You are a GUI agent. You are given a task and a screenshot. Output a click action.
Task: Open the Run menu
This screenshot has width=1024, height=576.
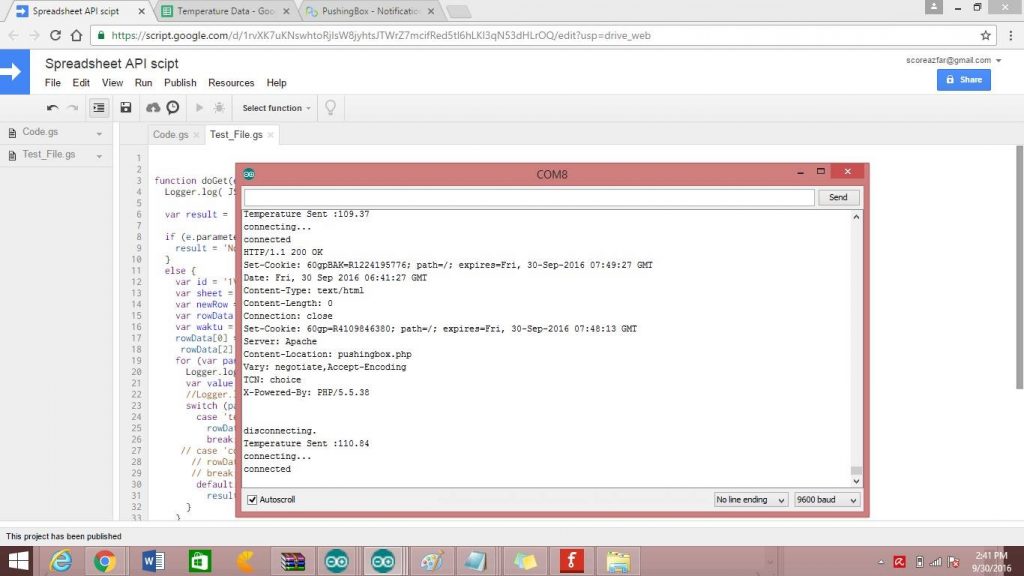click(143, 83)
